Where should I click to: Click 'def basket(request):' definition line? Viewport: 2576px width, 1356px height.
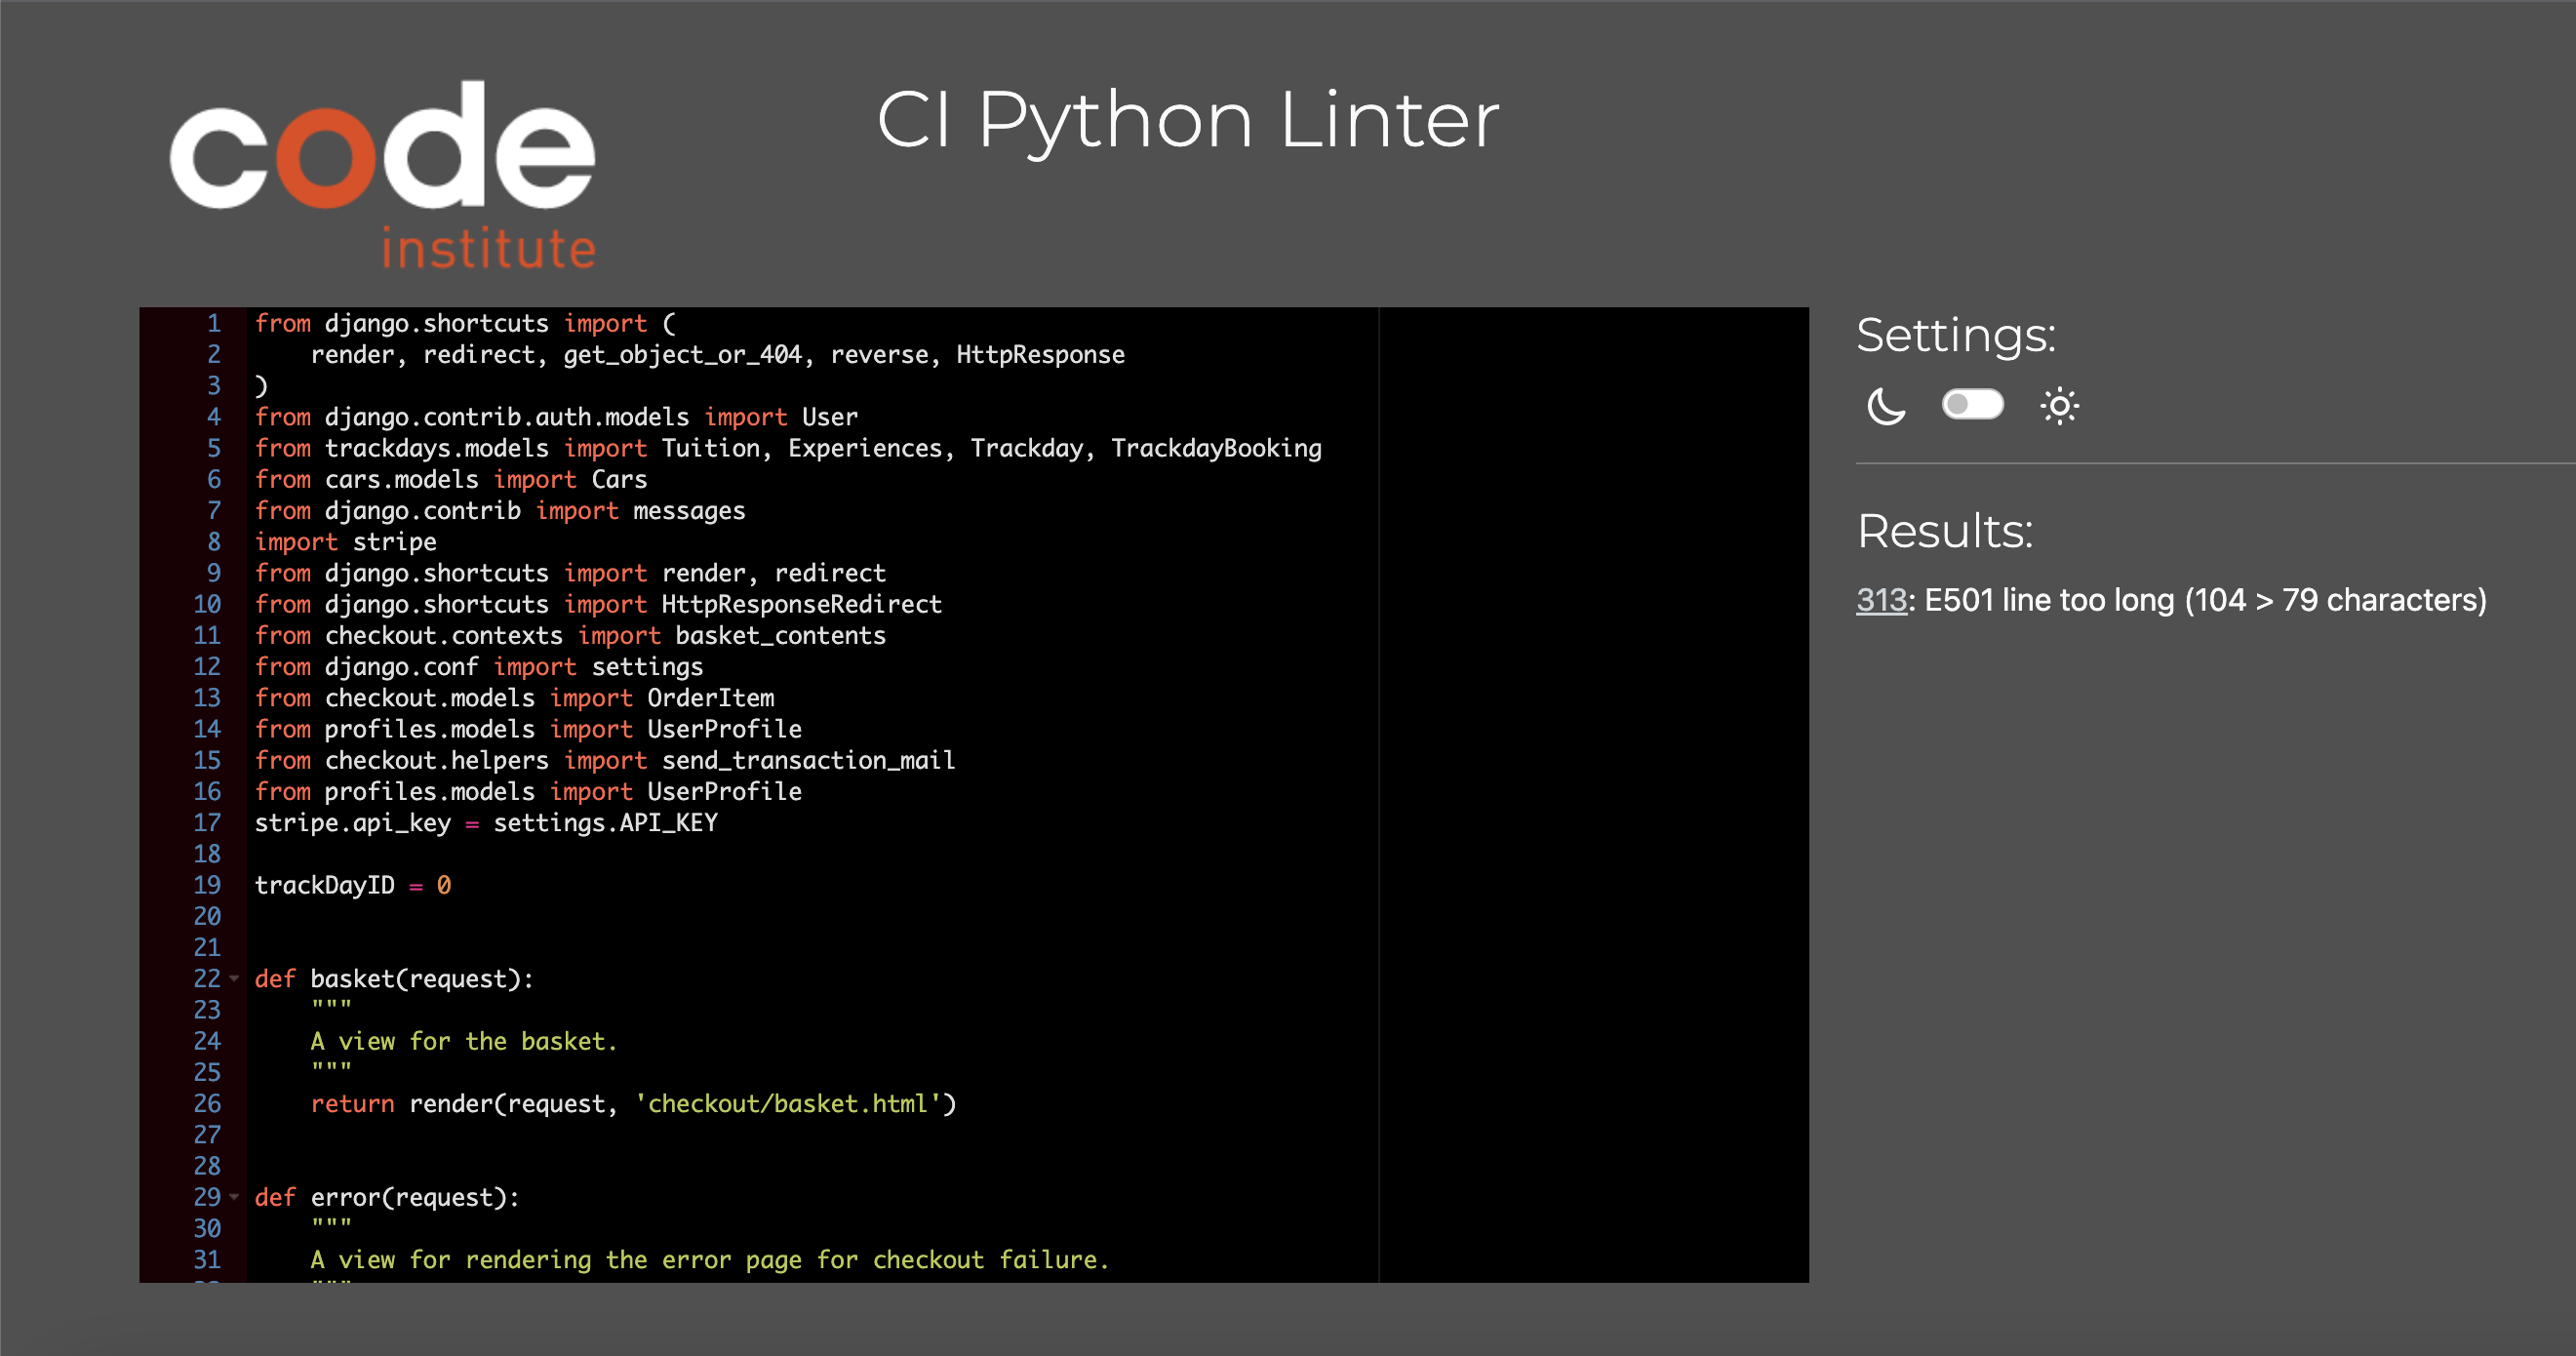(394, 979)
